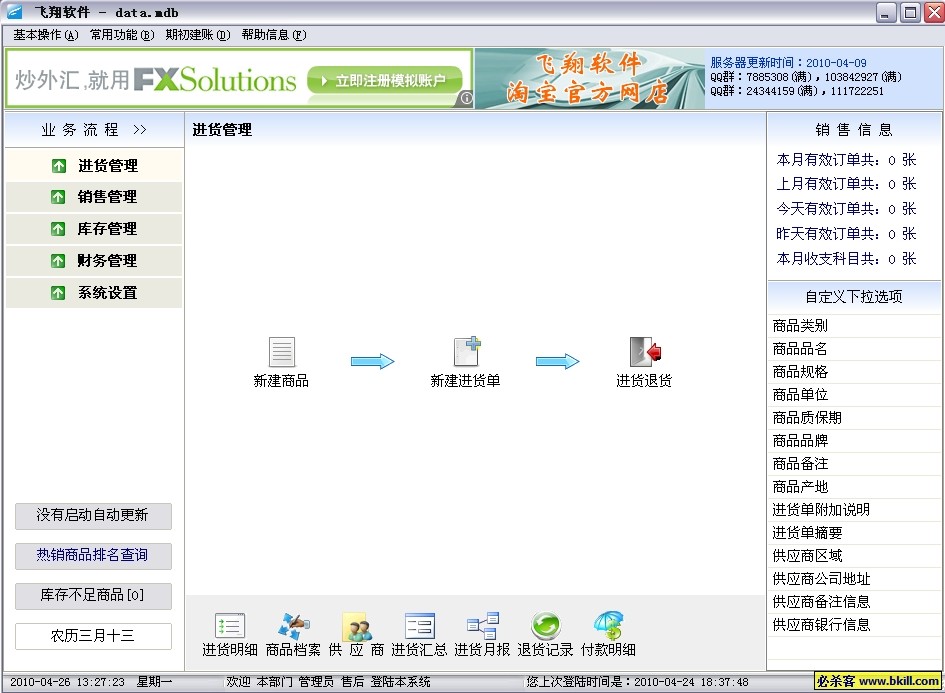Select 供应商备注信息 list entry
This screenshot has width=945, height=693.
coord(854,602)
